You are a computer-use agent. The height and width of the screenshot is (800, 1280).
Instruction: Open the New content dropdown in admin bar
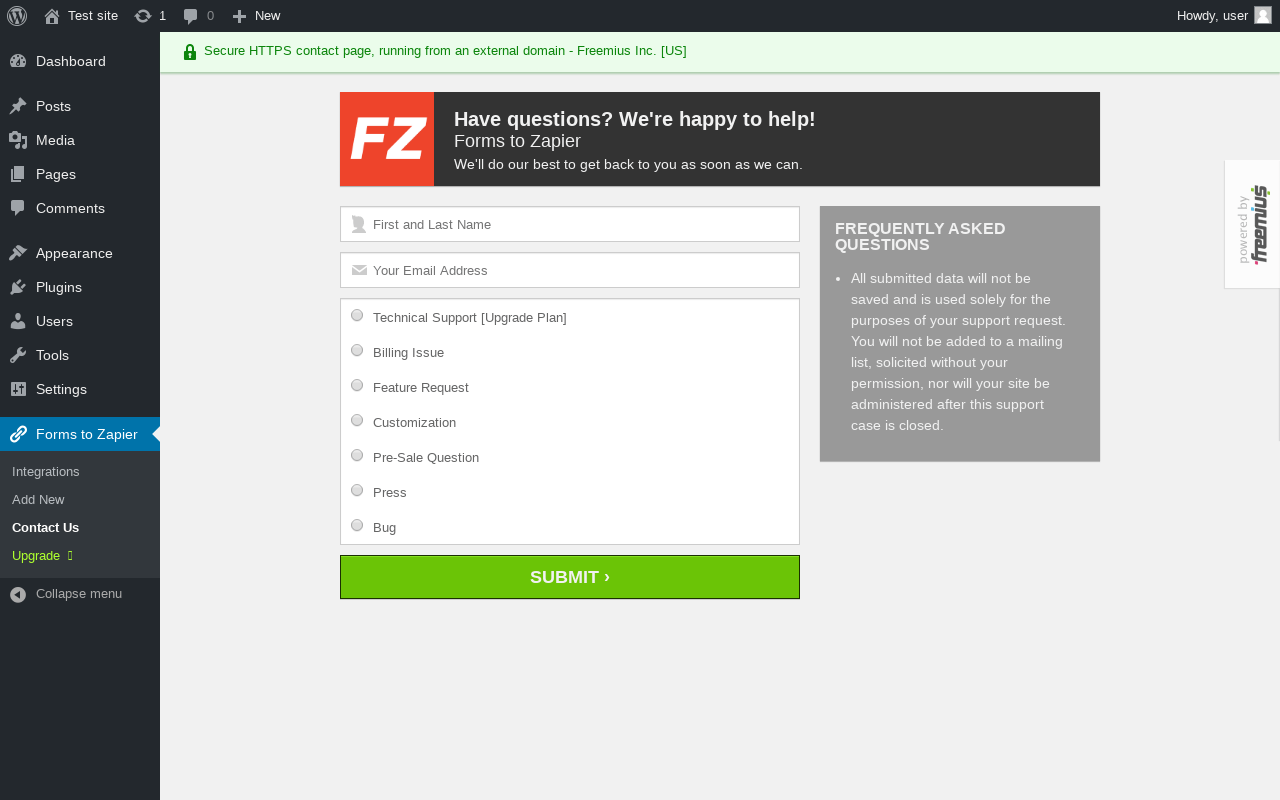[x=257, y=16]
